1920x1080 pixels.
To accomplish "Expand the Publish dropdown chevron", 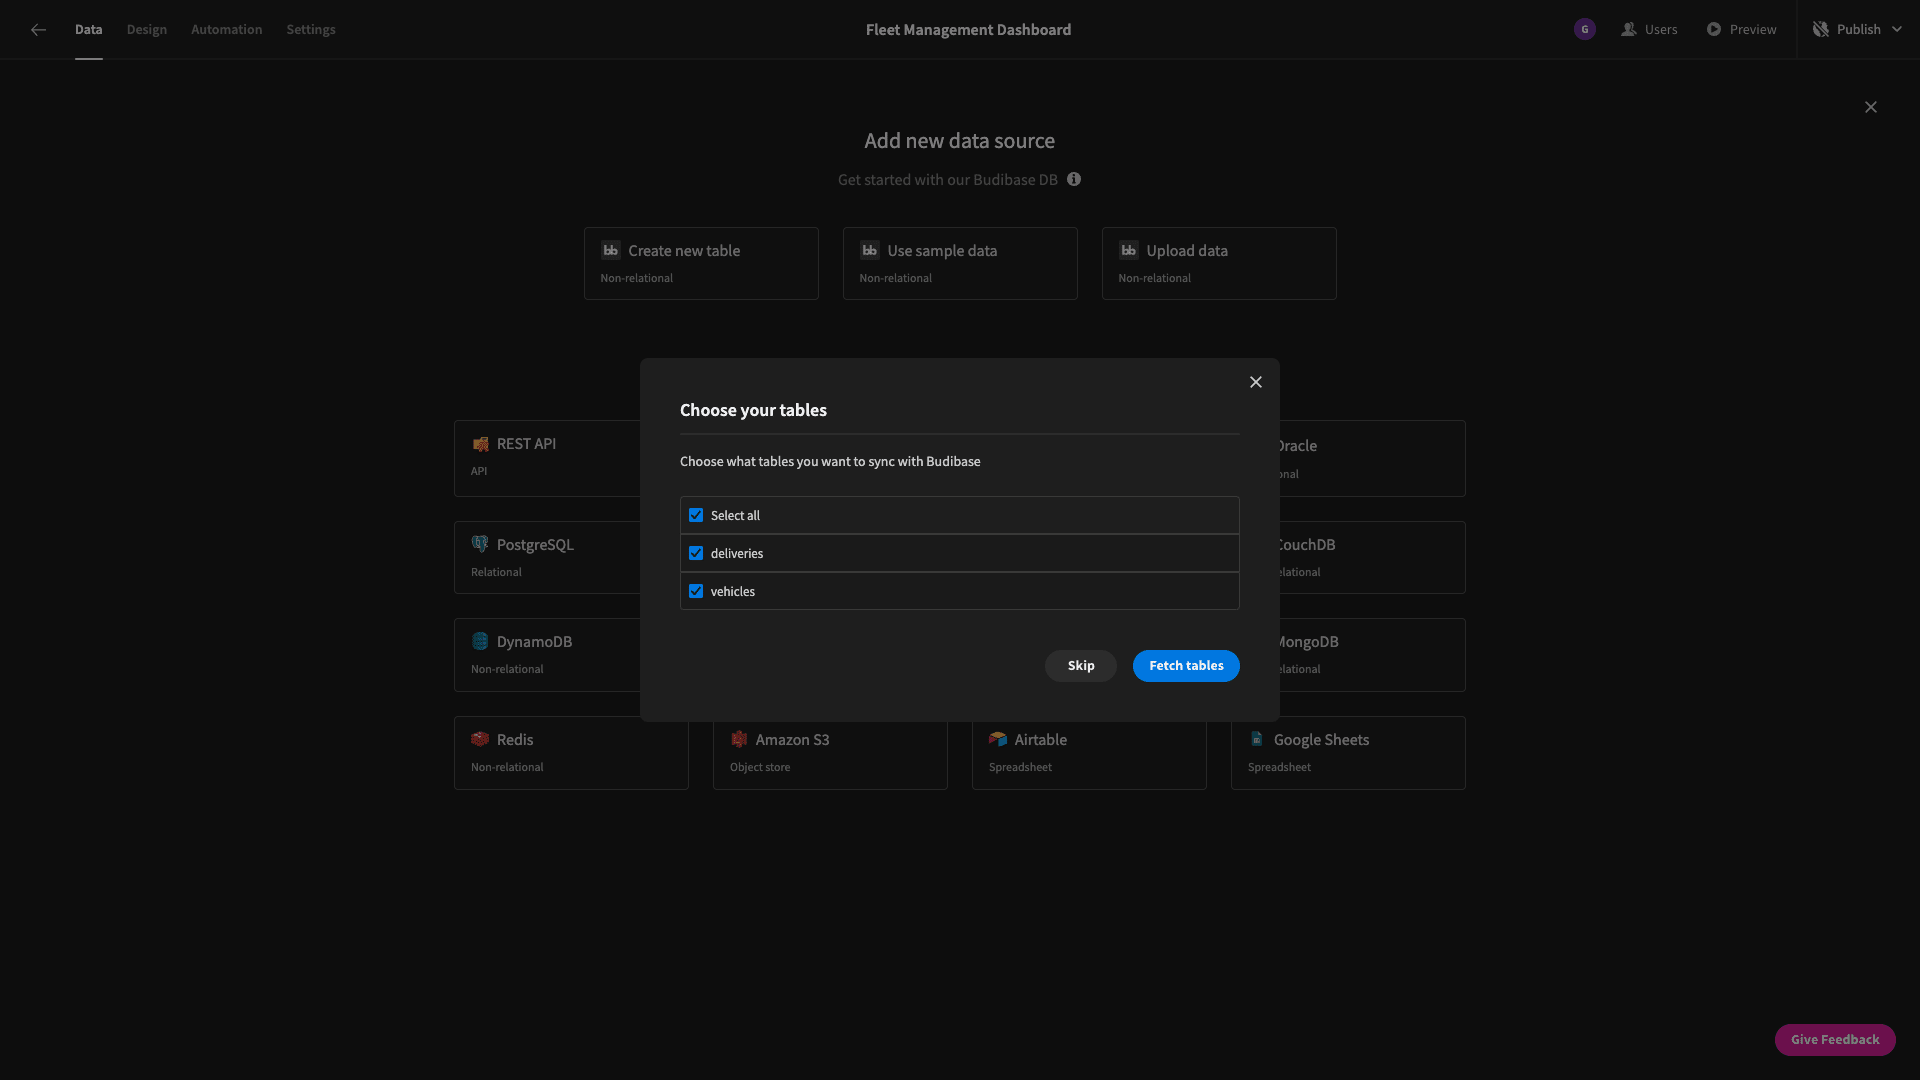I will (1897, 30).
